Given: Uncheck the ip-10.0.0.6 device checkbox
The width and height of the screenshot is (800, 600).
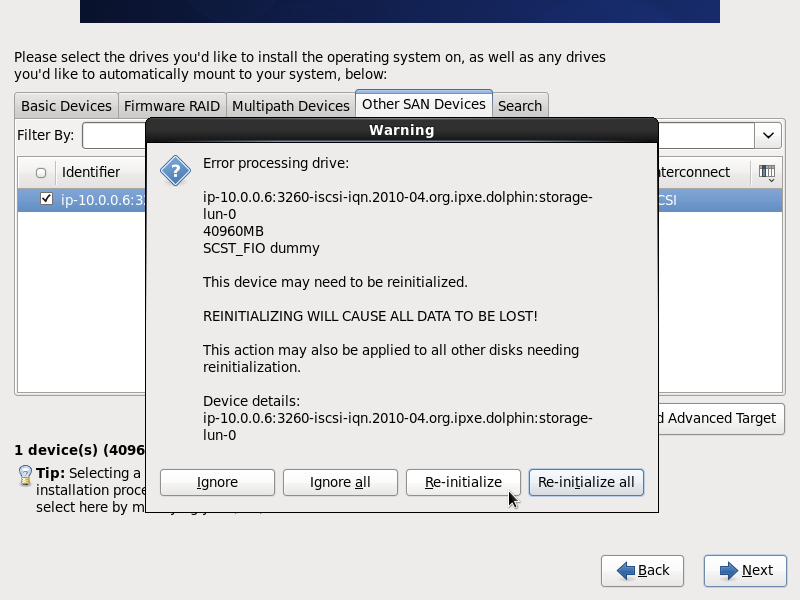Looking at the screenshot, I should [x=46, y=199].
